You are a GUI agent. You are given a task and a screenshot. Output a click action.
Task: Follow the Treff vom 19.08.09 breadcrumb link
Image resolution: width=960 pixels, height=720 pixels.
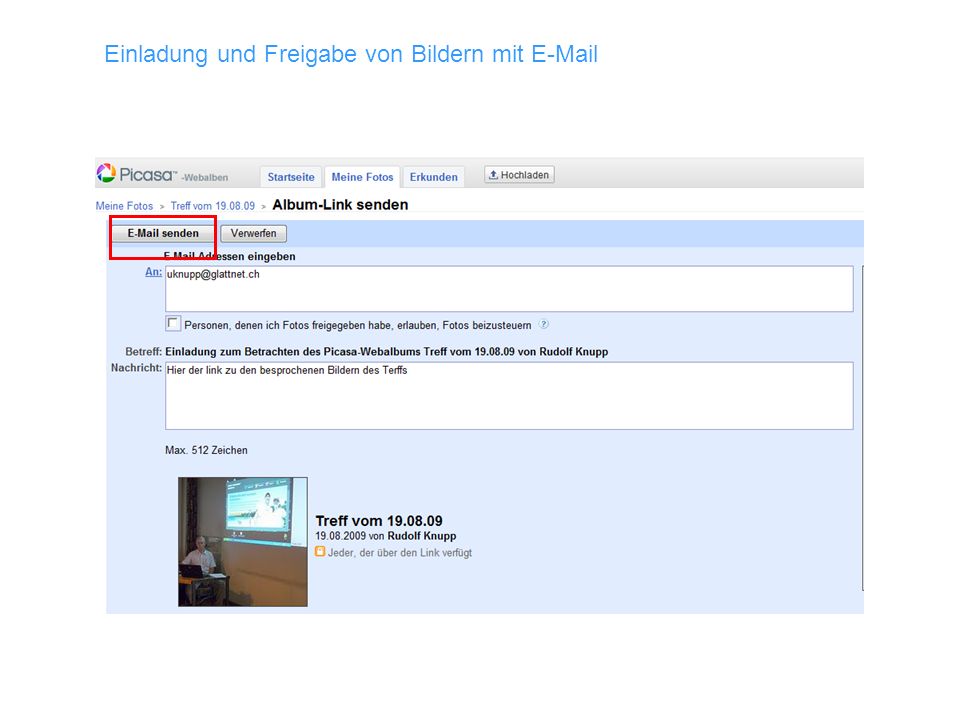pyautogui.click(x=212, y=206)
